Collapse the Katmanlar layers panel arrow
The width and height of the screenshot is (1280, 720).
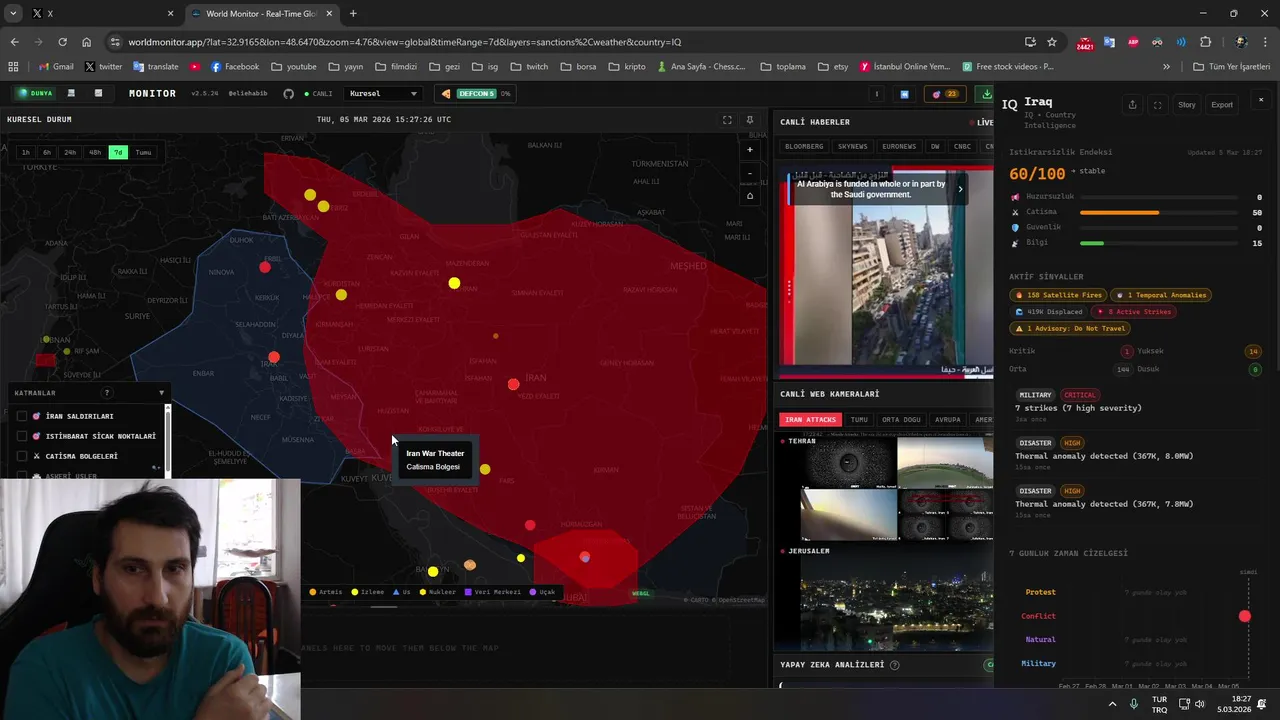[161, 393]
